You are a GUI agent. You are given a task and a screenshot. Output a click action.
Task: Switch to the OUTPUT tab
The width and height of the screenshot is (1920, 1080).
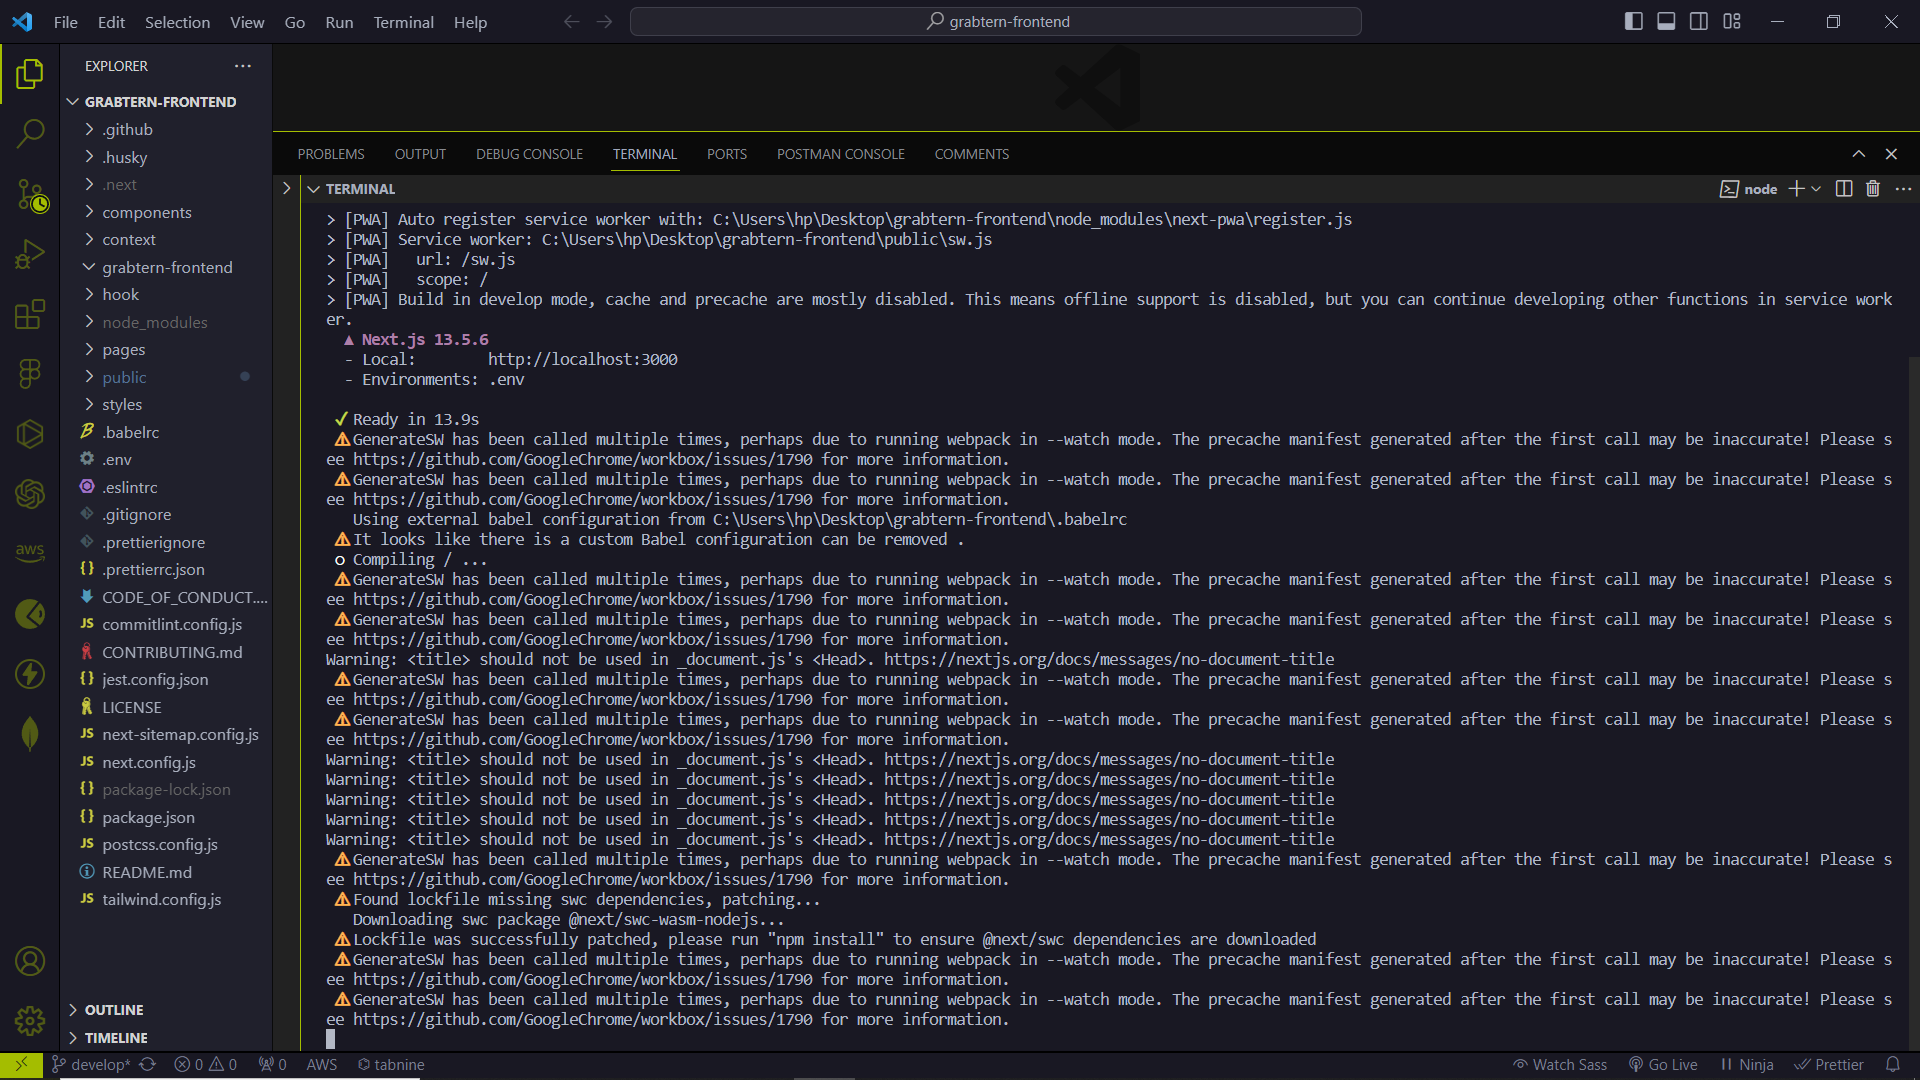[419, 153]
